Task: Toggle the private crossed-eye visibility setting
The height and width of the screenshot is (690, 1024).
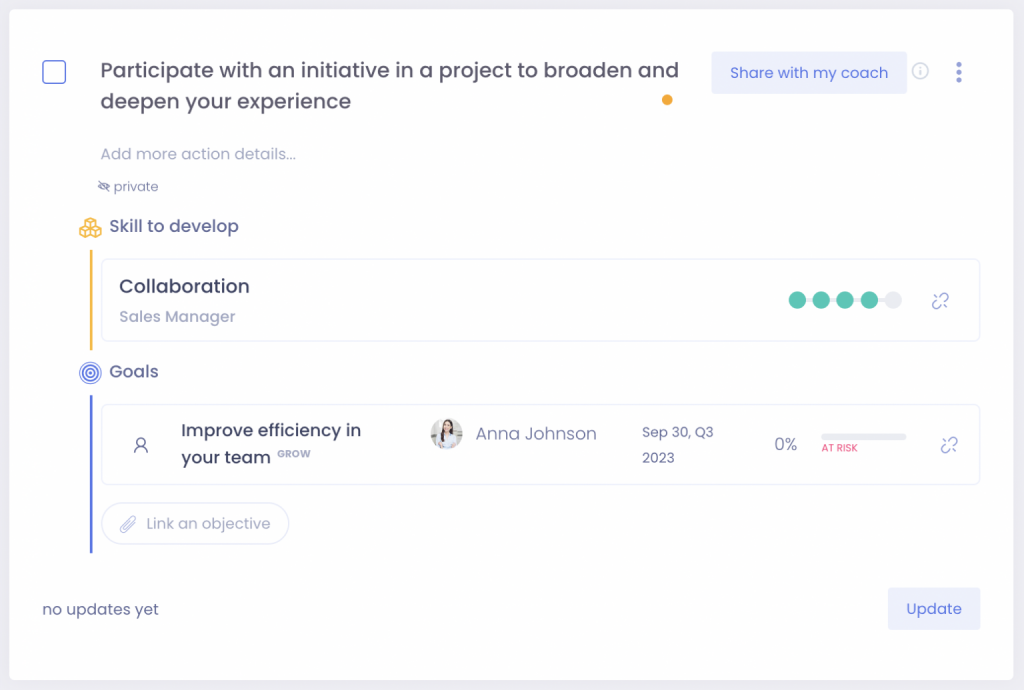Action: pyautogui.click(x=104, y=186)
